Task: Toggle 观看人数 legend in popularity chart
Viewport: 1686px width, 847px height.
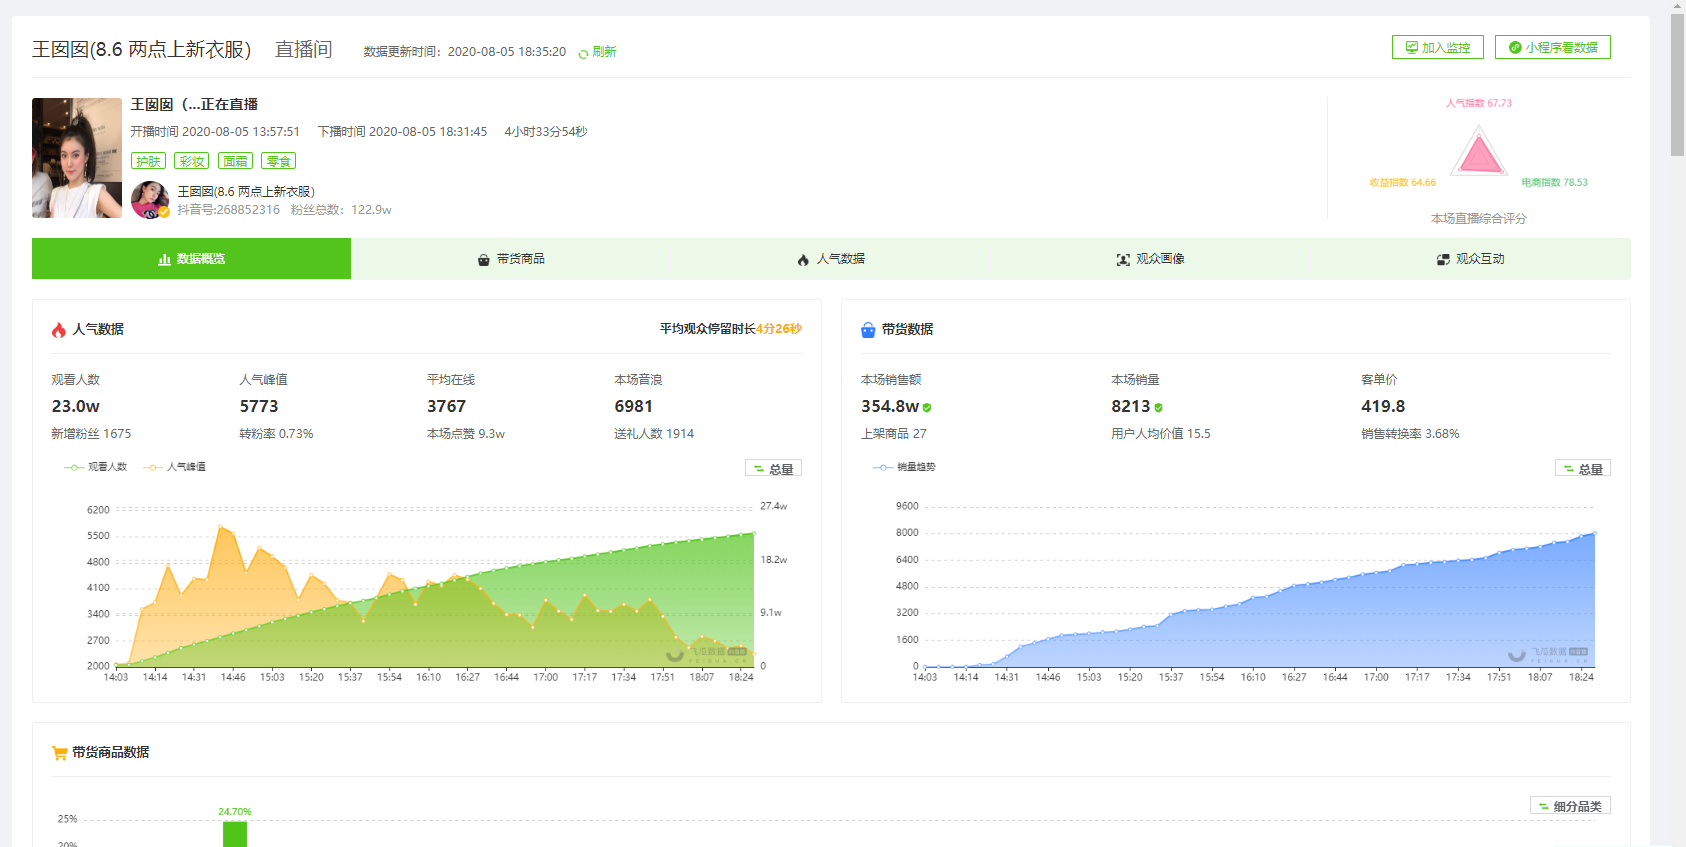Action: coord(96,467)
